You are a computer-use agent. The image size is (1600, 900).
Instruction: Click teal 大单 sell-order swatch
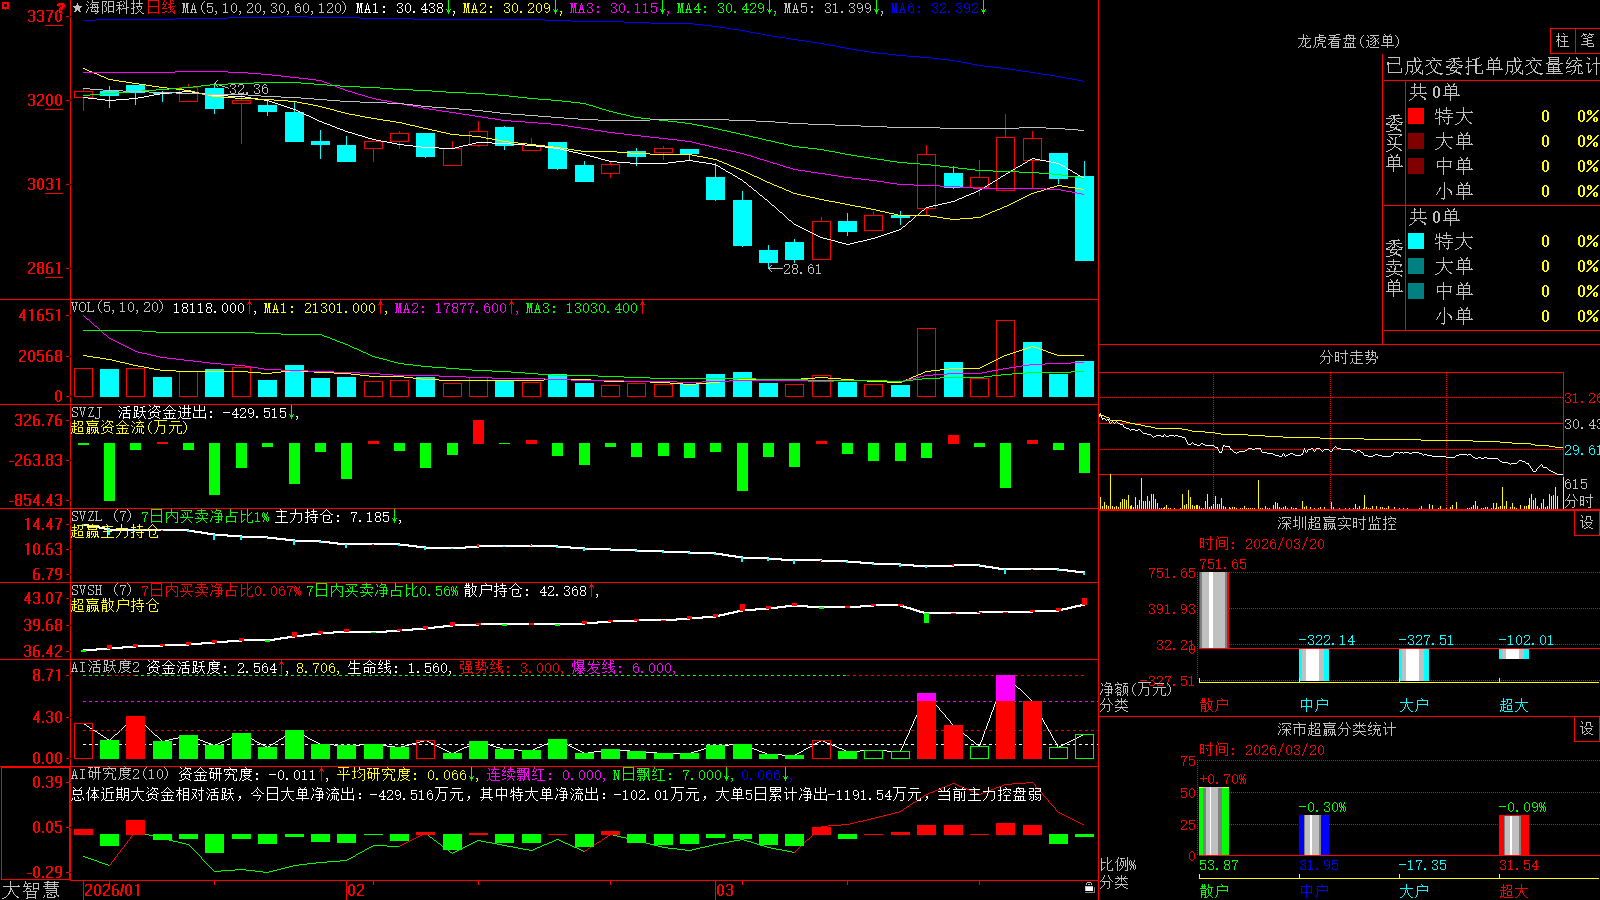coord(1416,266)
